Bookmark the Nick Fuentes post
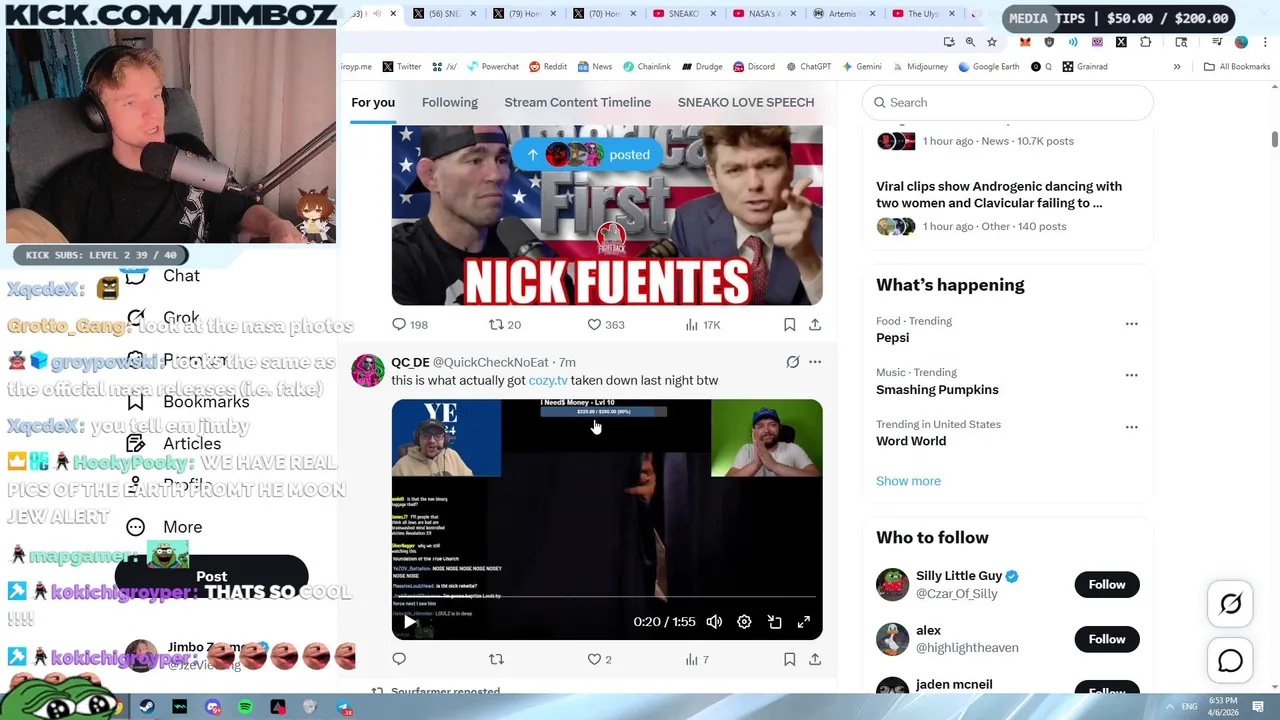 pos(789,324)
